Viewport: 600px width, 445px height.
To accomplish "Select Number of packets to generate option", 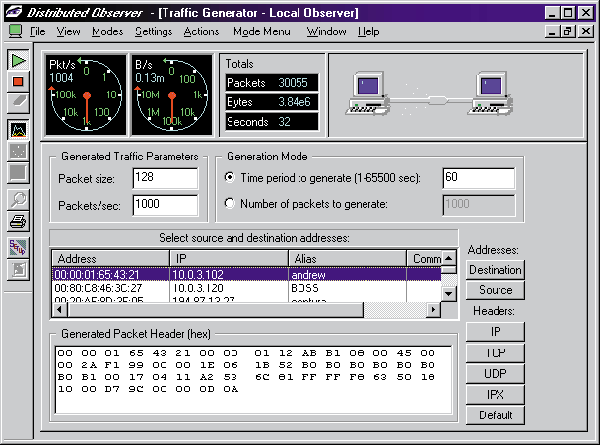I will pos(232,205).
